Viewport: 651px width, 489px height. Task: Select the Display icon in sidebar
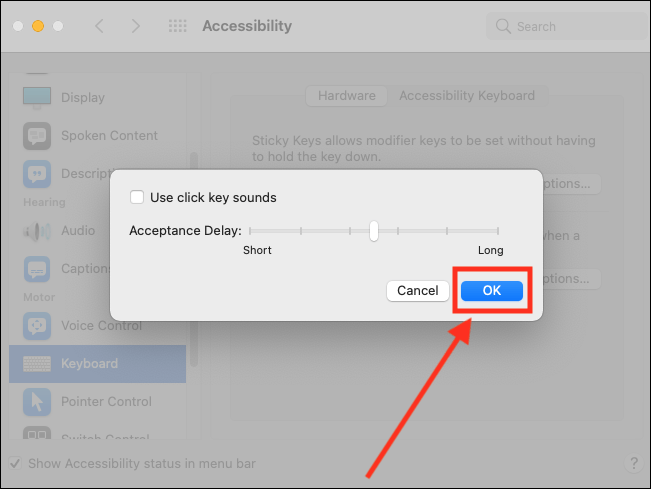coord(37,98)
